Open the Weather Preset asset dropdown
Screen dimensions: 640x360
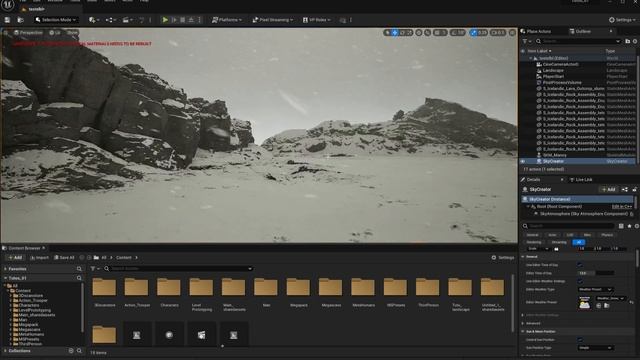coord(610,298)
